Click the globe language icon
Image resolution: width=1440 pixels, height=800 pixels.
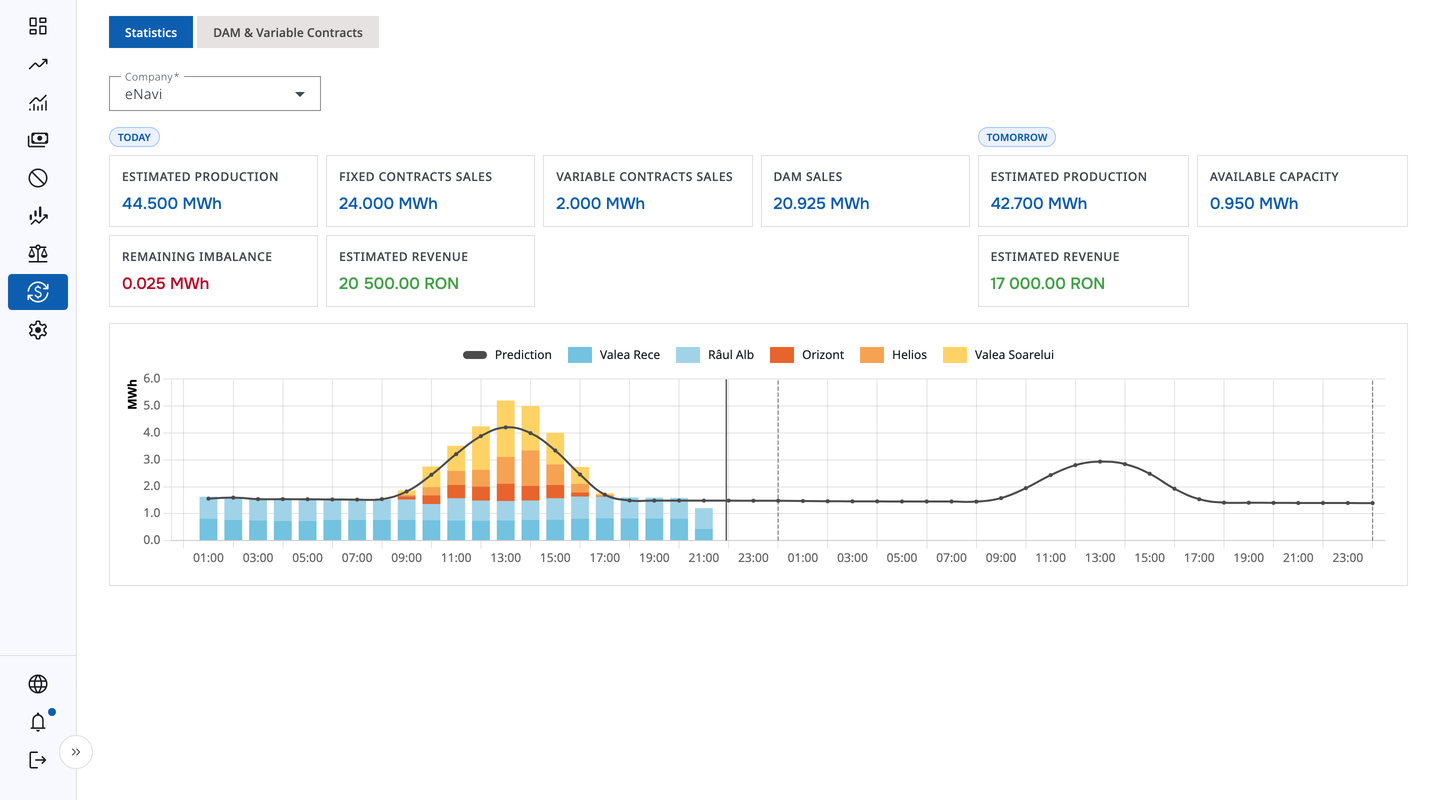pos(38,683)
